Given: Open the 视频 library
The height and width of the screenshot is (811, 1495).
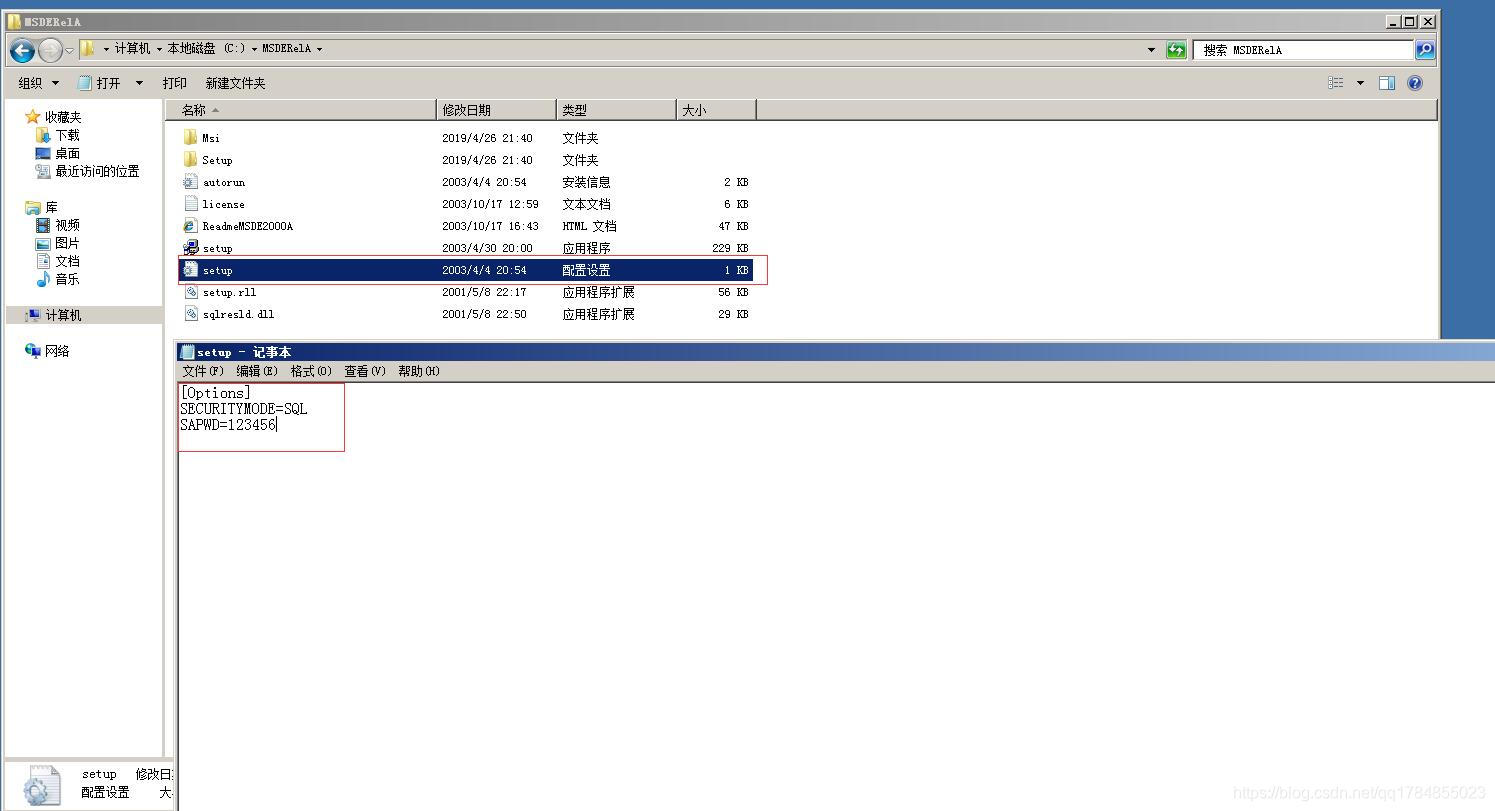Looking at the screenshot, I should point(67,225).
